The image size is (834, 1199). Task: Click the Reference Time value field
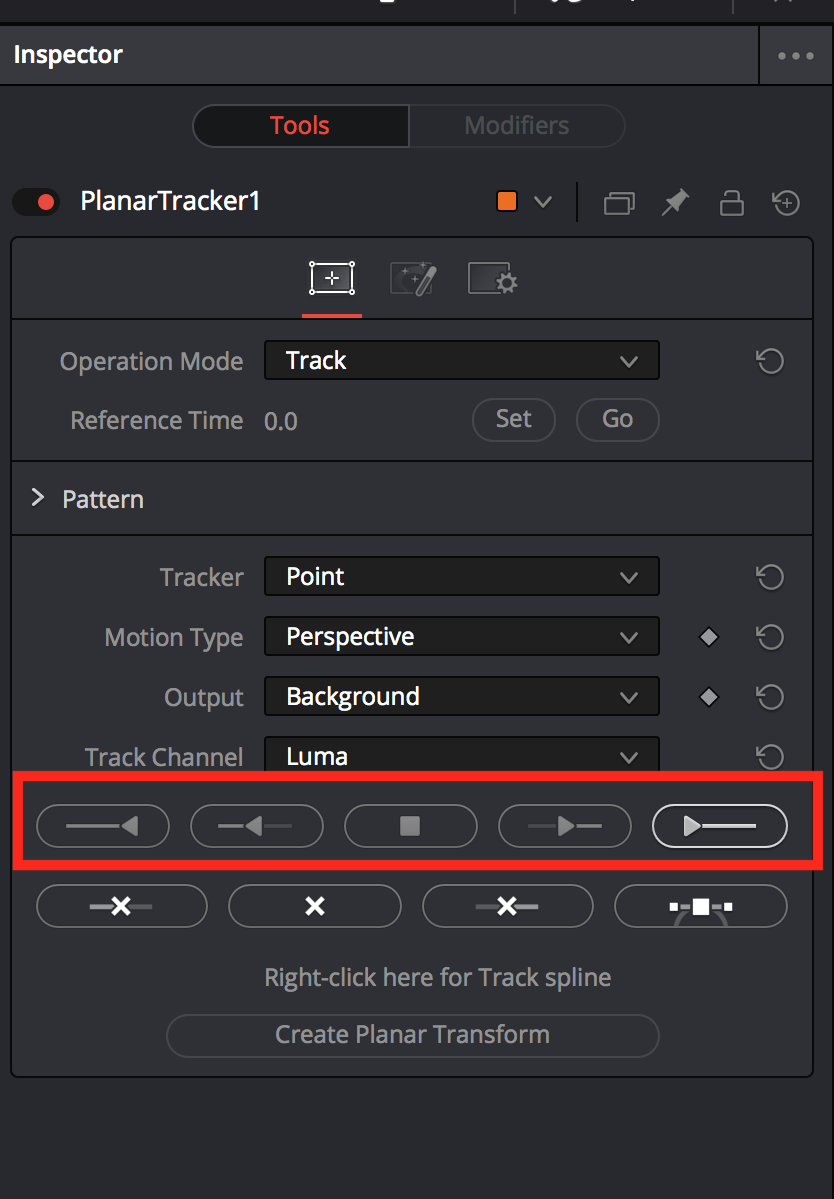(x=281, y=421)
